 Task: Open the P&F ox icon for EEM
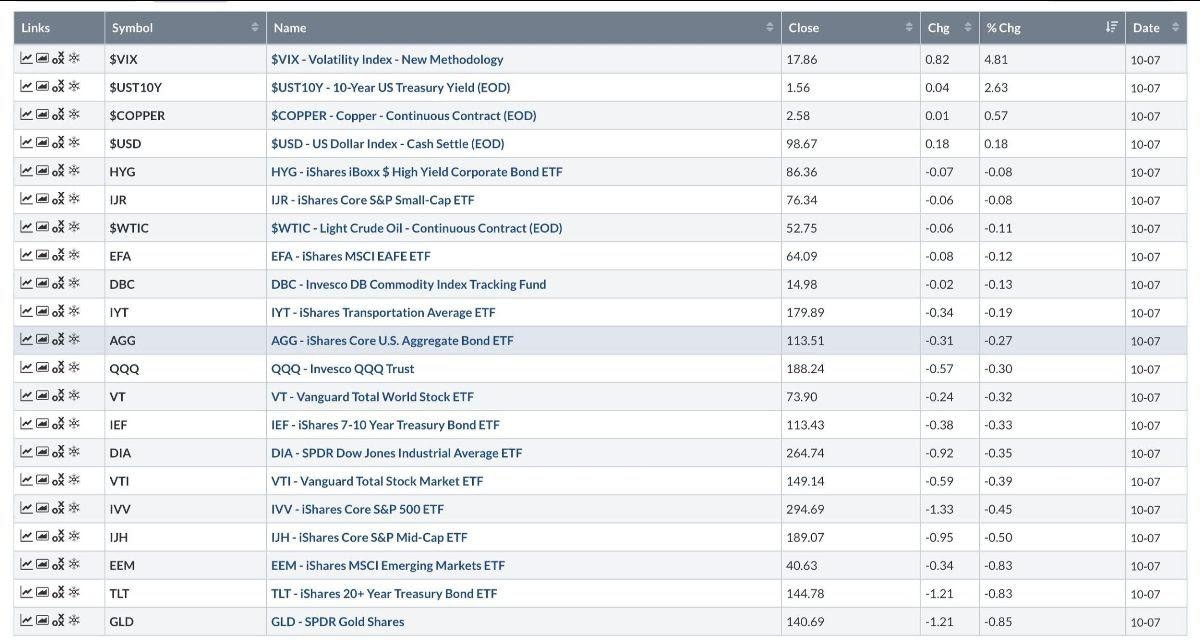[58, 565]
